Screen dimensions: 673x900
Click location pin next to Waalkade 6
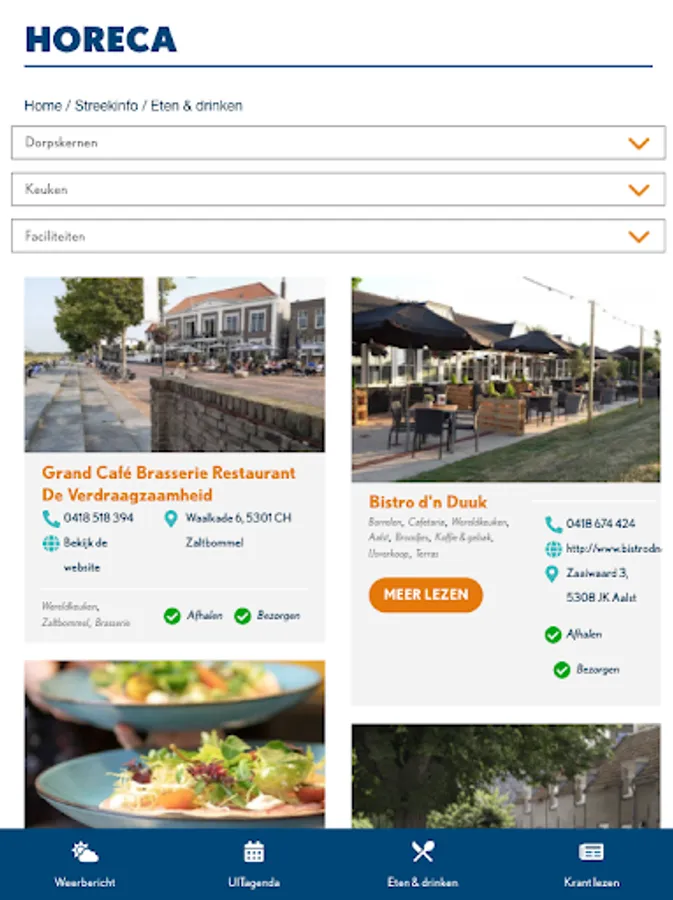[170, 519]
